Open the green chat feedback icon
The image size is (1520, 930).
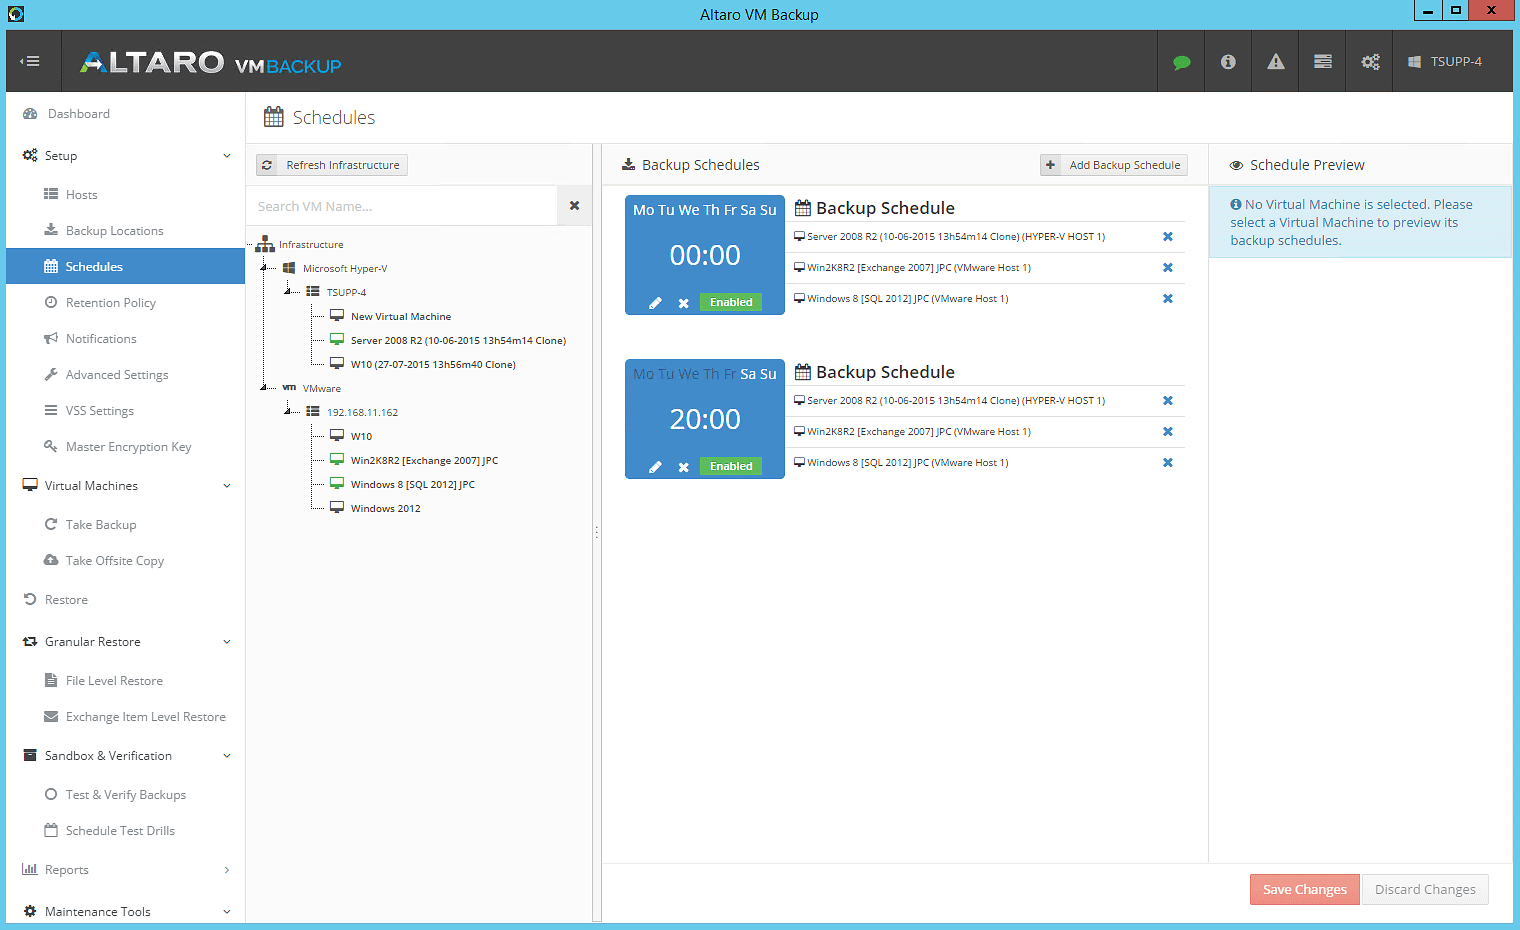pos(1181,62)
